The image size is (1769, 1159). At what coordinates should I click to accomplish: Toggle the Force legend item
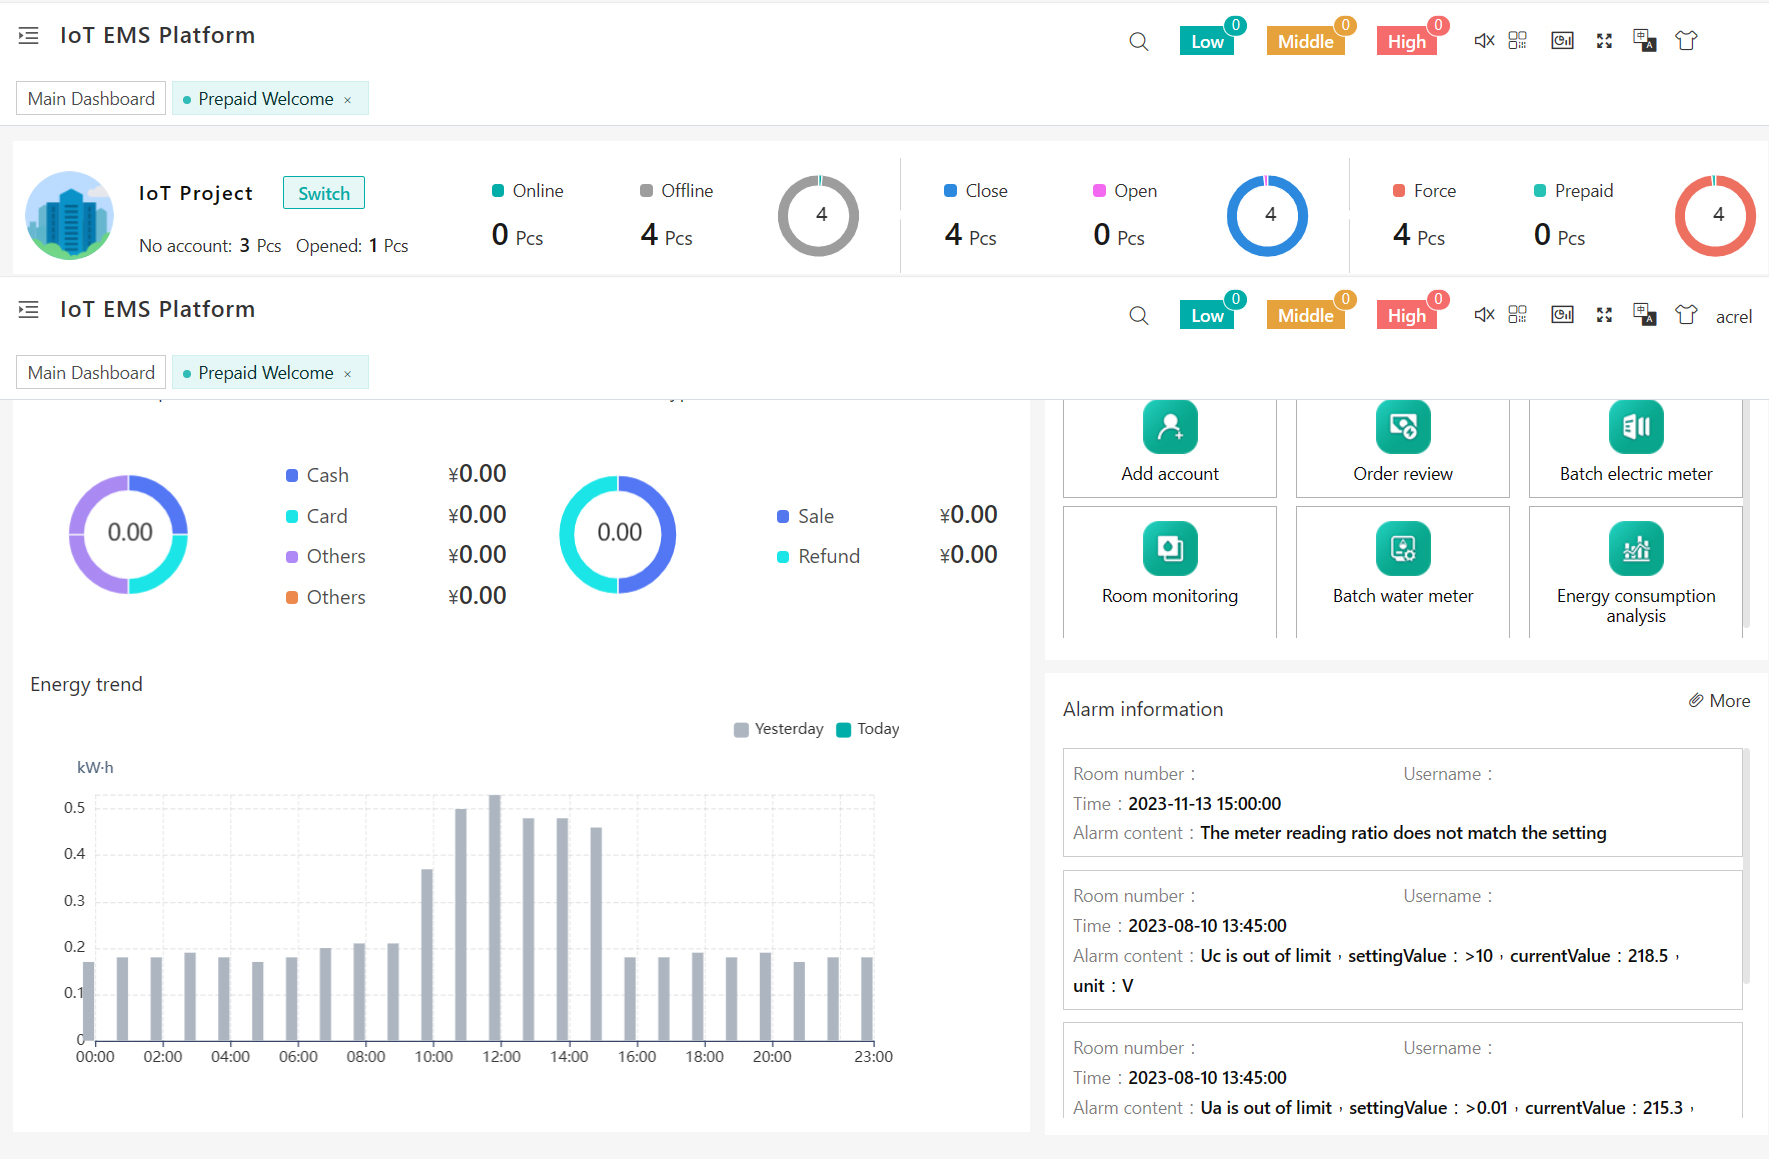[1424, 191]
